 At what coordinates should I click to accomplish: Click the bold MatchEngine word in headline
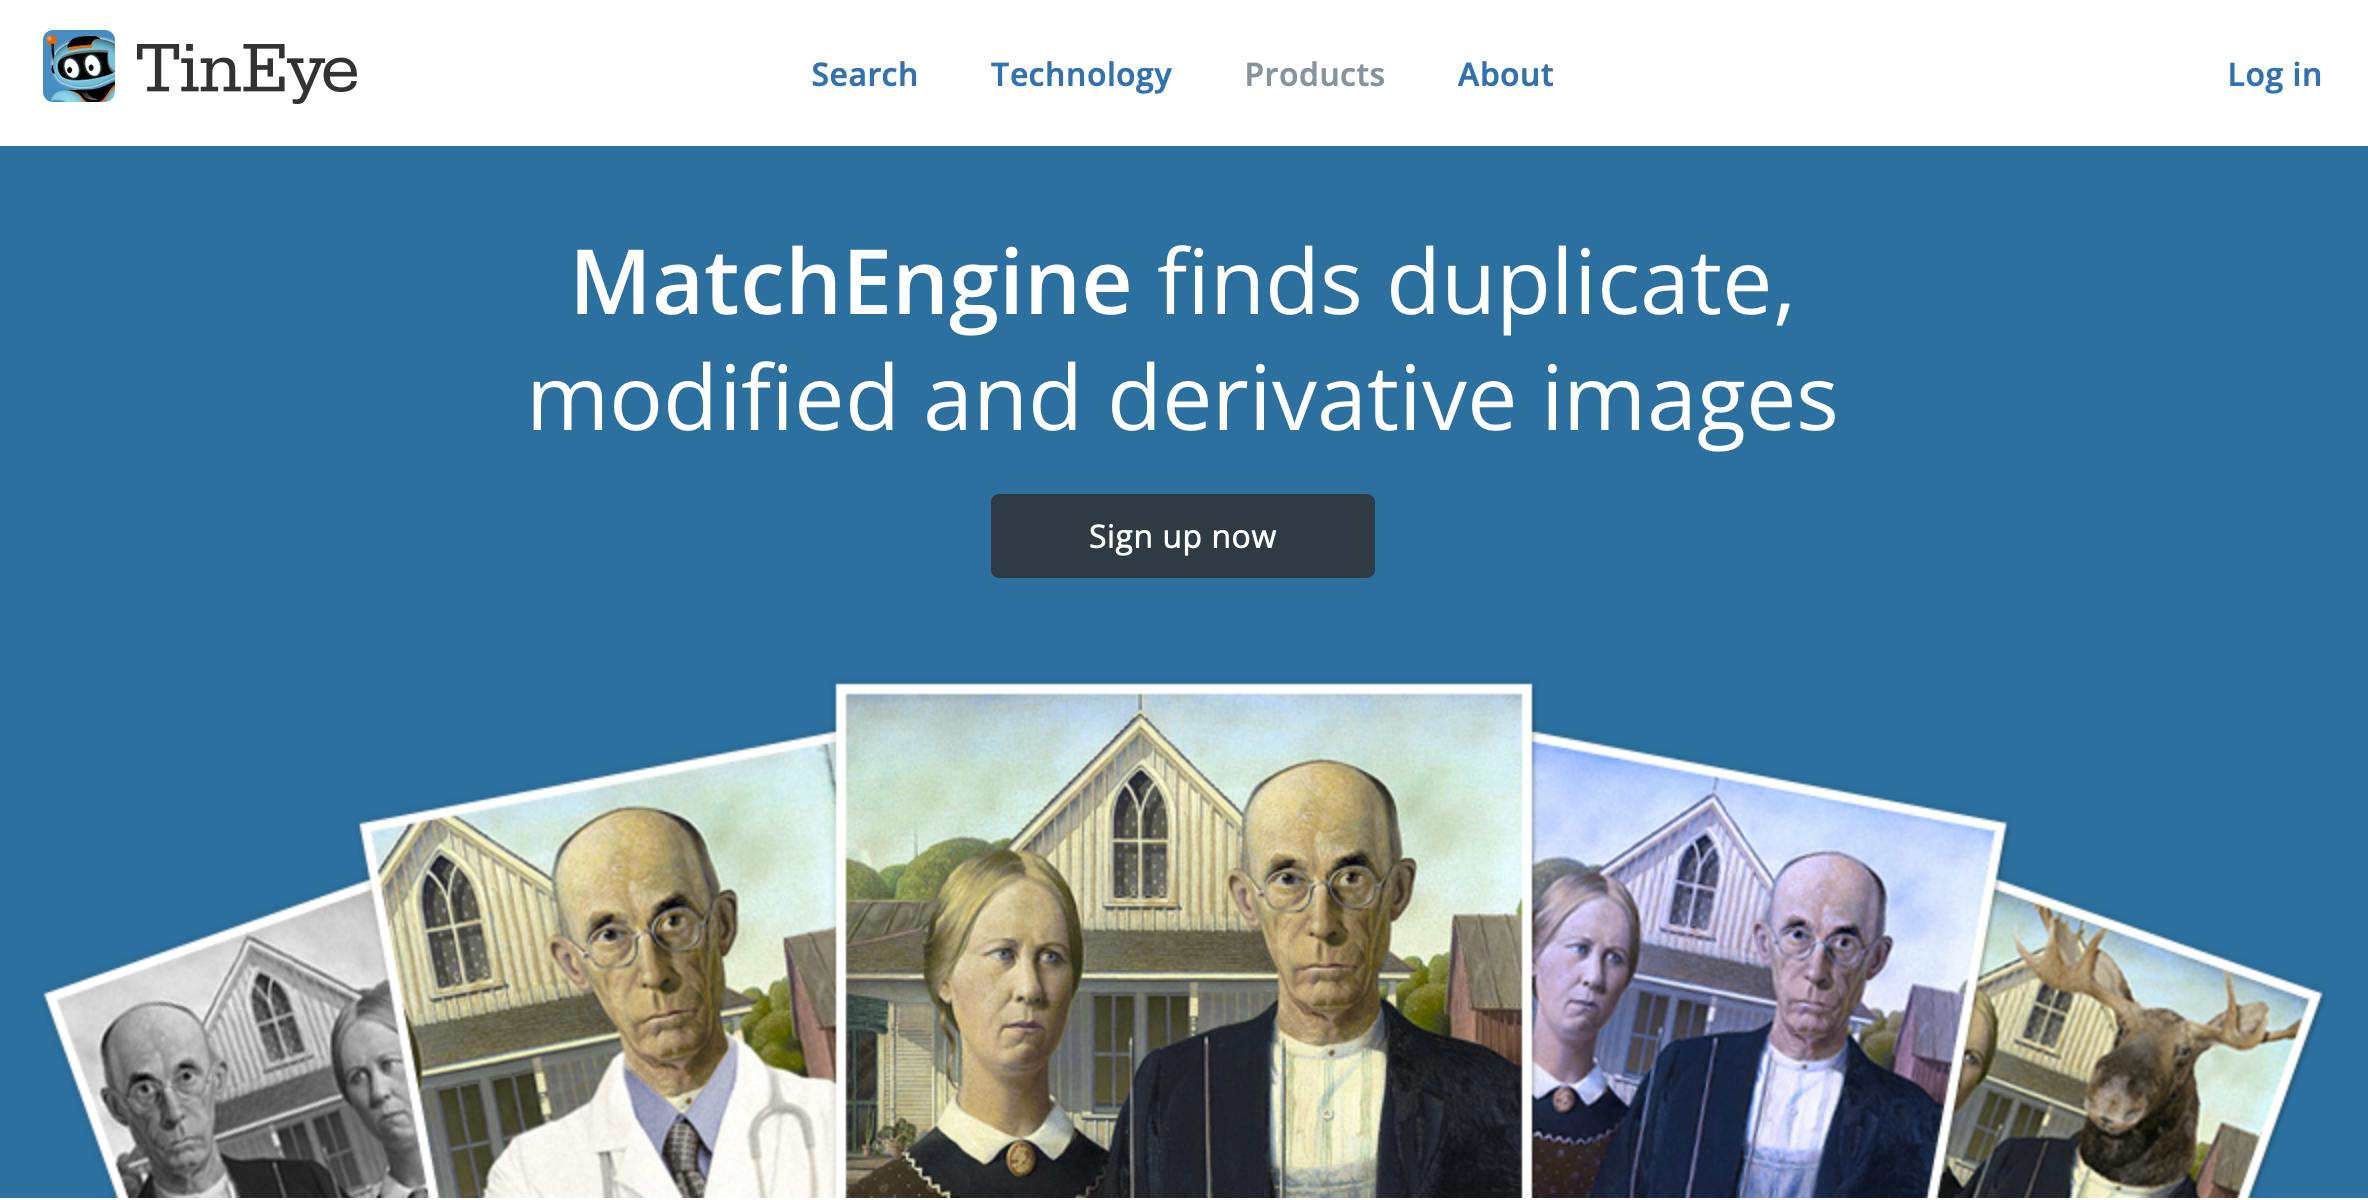(x=851, y=284)
